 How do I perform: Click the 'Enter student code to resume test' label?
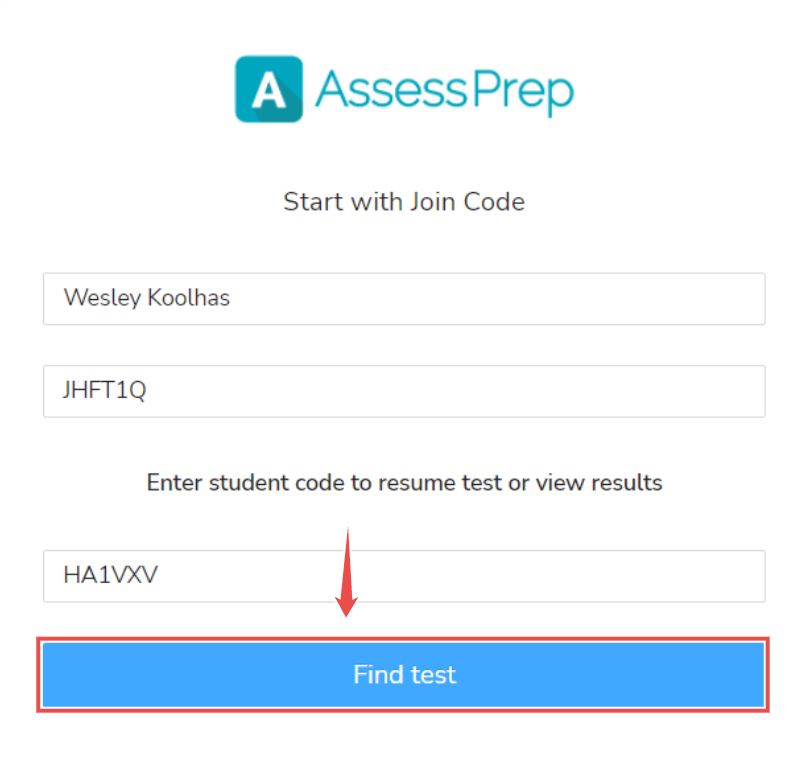(x=324, y=483)
